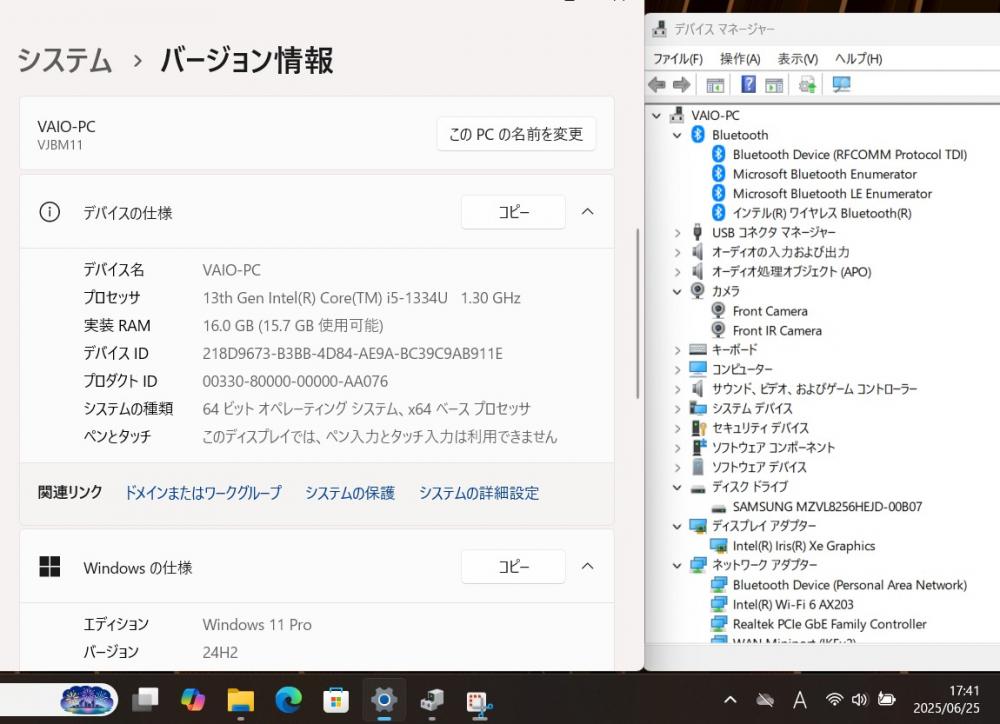
Task: Select Intel(R) Iris(R) Xe Graphics adapter
Action: pos(804,546)
